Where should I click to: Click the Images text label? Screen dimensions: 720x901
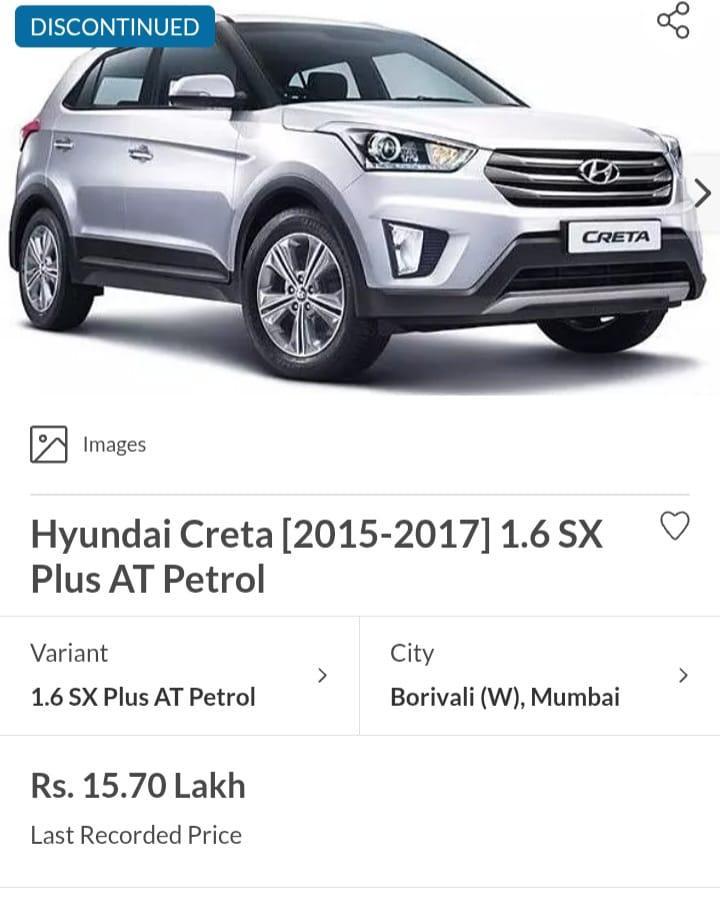click(114, 445)
